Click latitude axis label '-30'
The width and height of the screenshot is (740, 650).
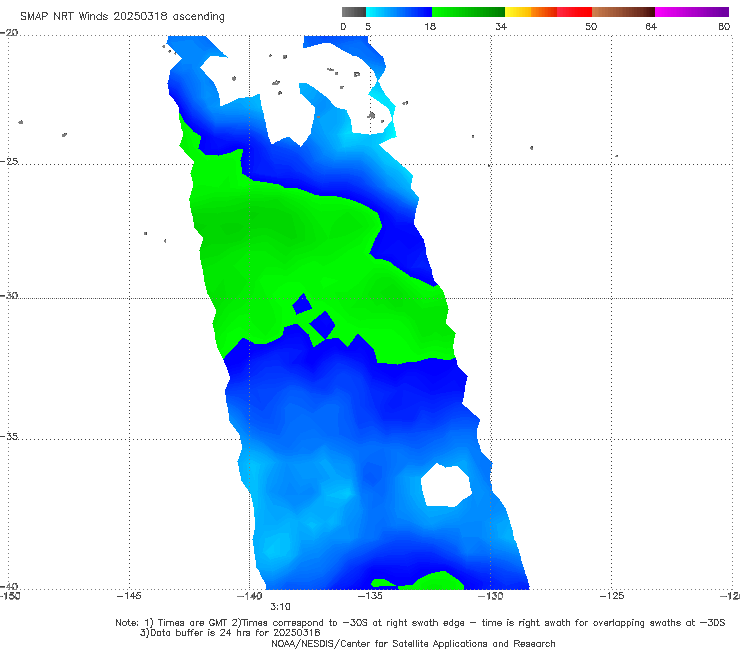tap(9, 295)
